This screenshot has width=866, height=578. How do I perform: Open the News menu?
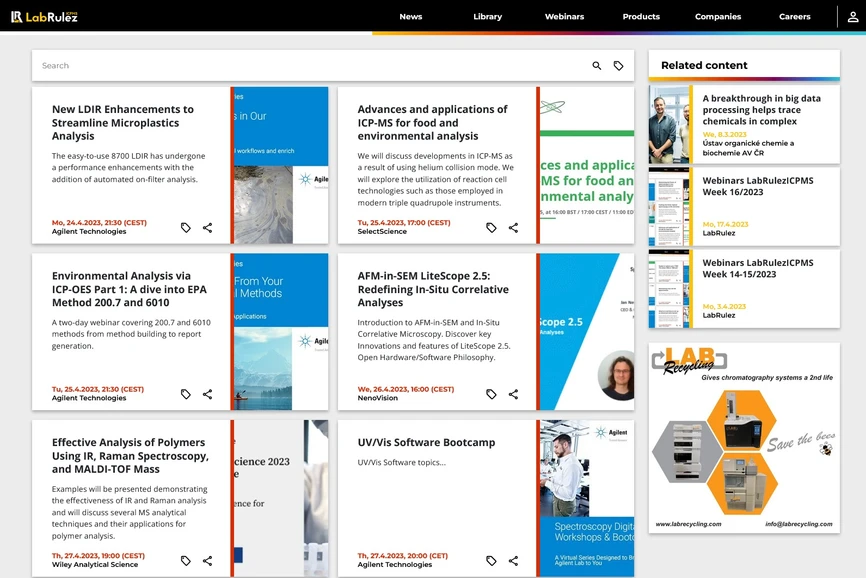tap(410, 17)
